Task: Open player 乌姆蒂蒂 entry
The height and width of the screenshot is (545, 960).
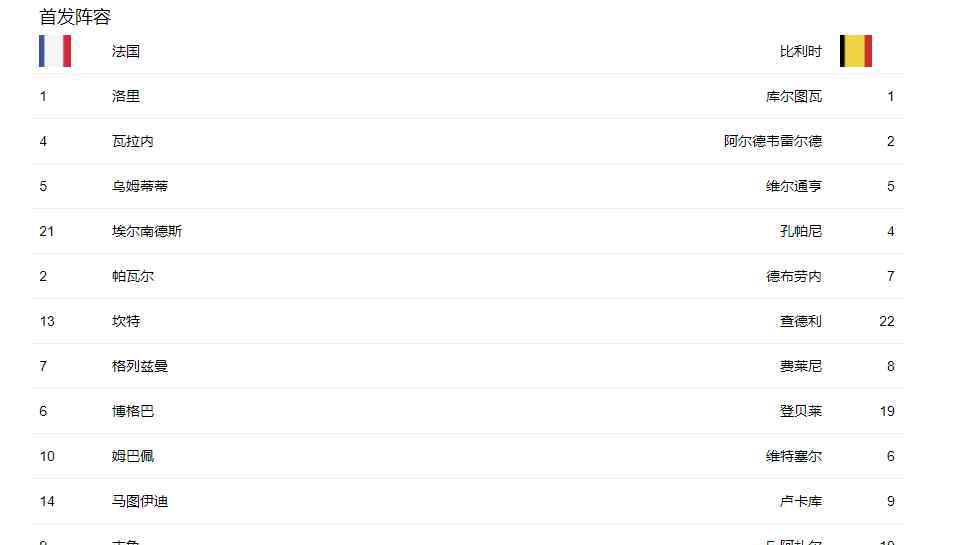Action: click(x=140, y=187)
